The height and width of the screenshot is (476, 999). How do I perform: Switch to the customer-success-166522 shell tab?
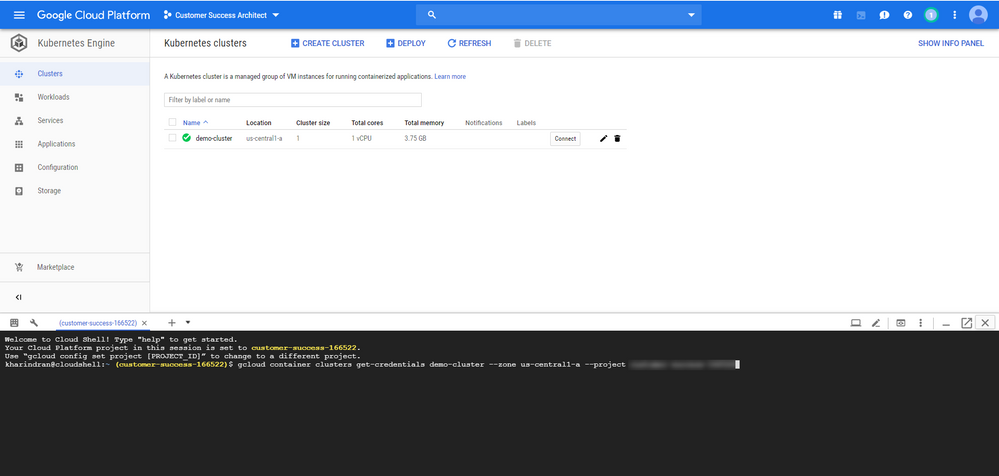click(97, 323)
